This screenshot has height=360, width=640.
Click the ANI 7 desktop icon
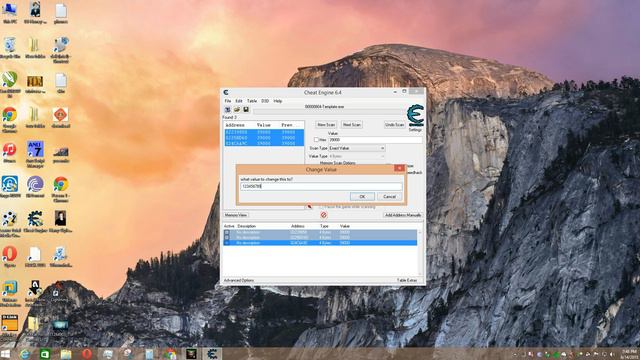click(x=35, y=154)
